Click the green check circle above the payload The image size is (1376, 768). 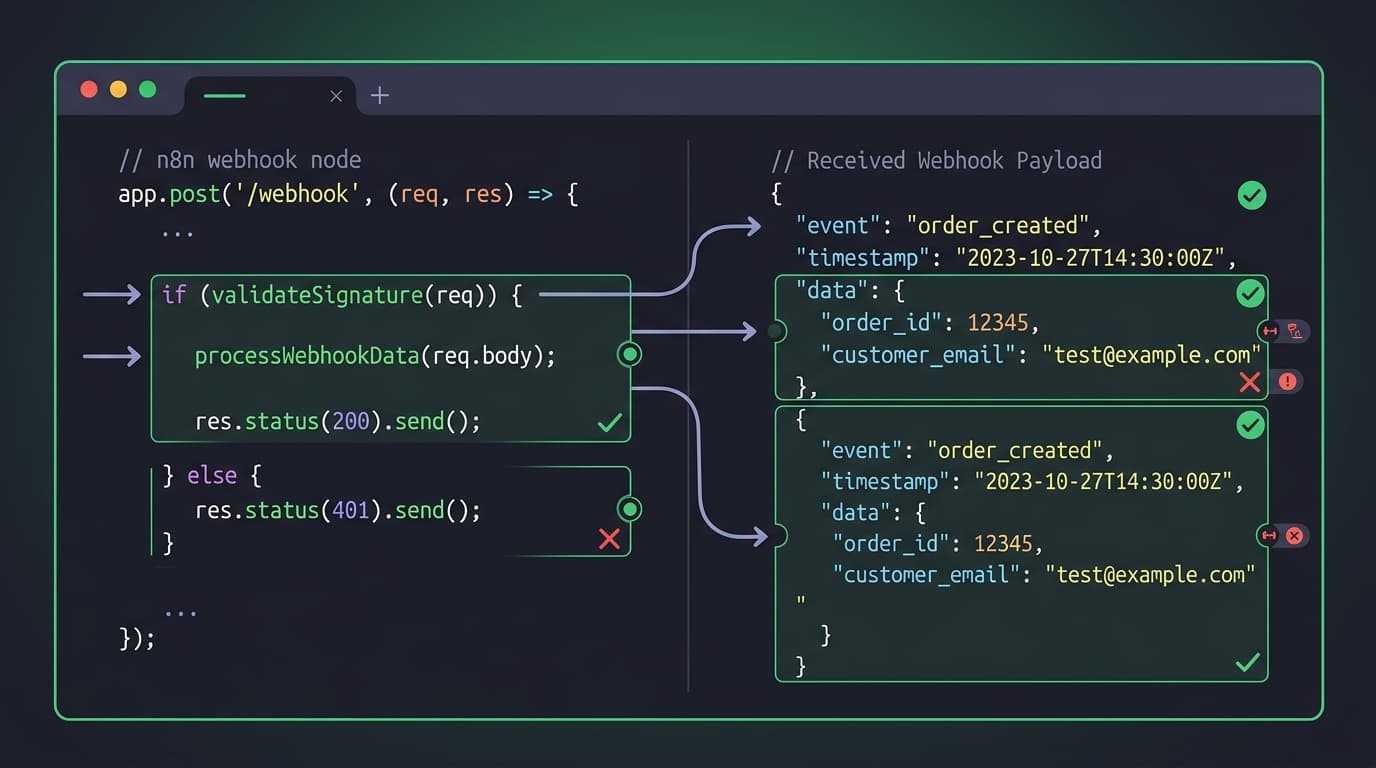1251,195
